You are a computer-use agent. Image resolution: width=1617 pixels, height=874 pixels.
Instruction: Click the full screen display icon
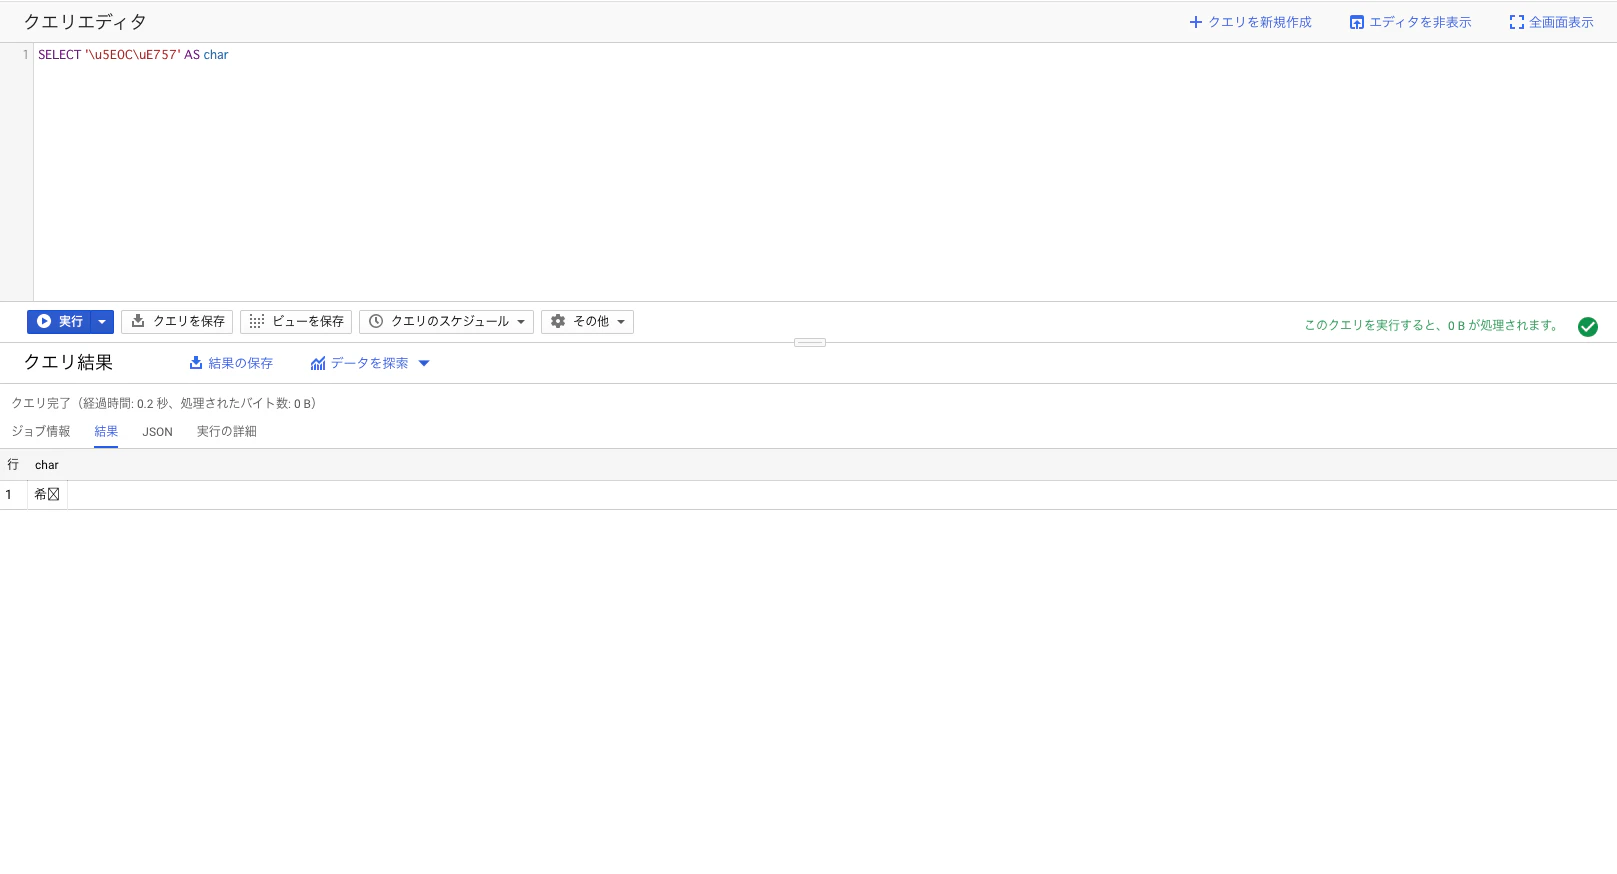click(1517, 22)
